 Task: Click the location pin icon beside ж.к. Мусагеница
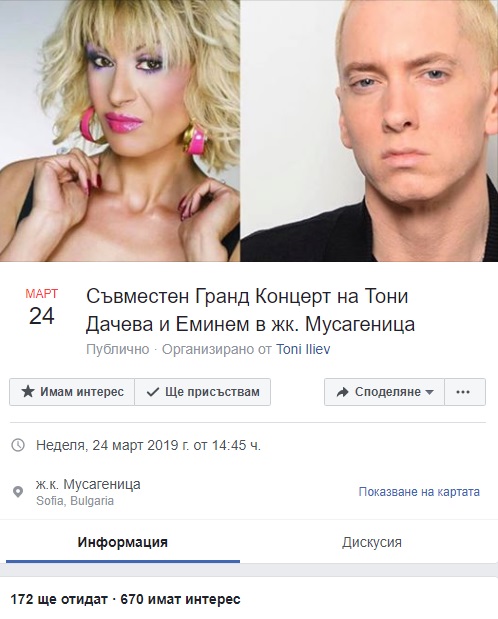tap(18, 492)
